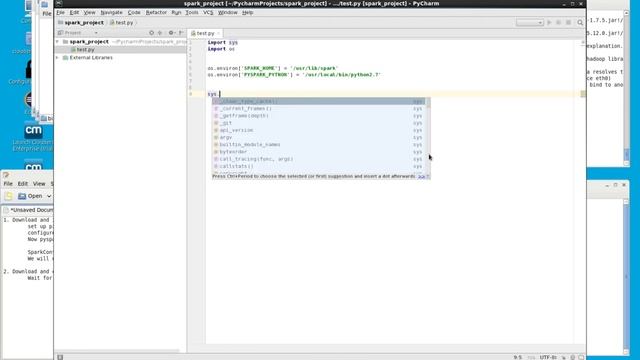This screenshot has height=360, width=640.
Task: Click the Project panel horizontal scrollbar
Action: tap(118, 351)
